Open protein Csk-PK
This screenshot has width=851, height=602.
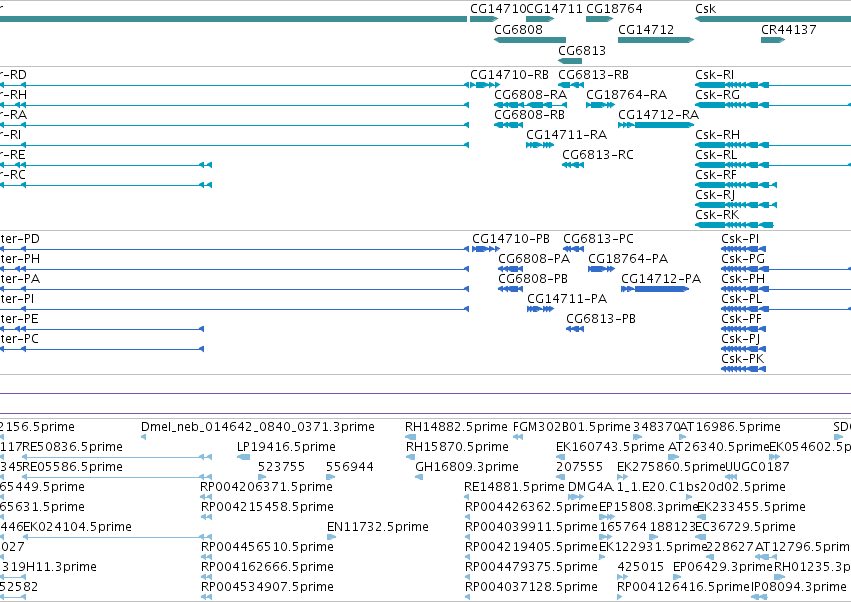pos(742,360)
